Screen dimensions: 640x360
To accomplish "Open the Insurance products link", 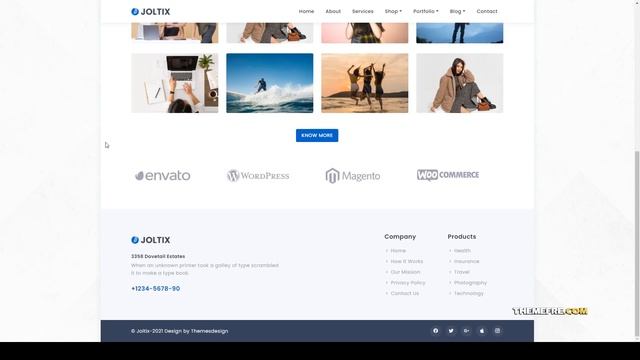I will tap(467, 261).
